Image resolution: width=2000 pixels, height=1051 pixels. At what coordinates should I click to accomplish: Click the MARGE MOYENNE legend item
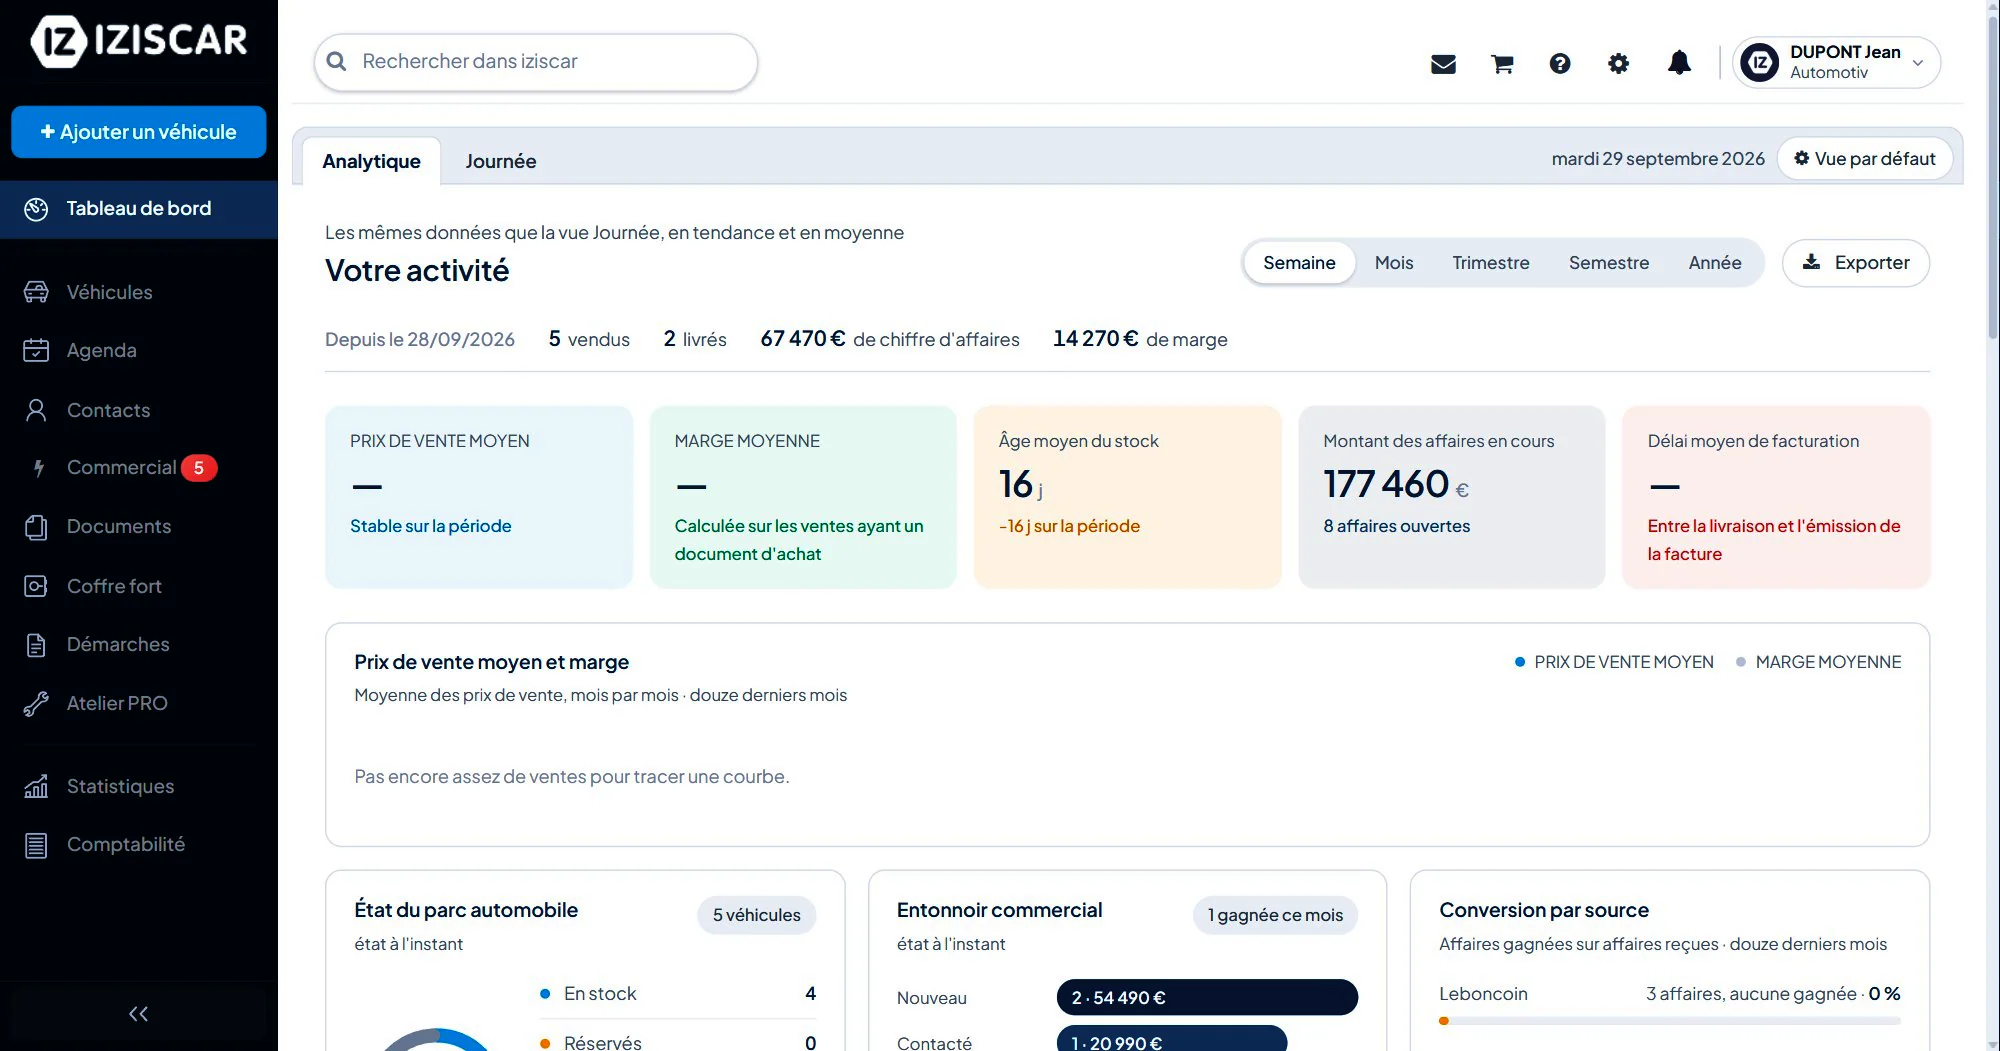click(1818, 662)
